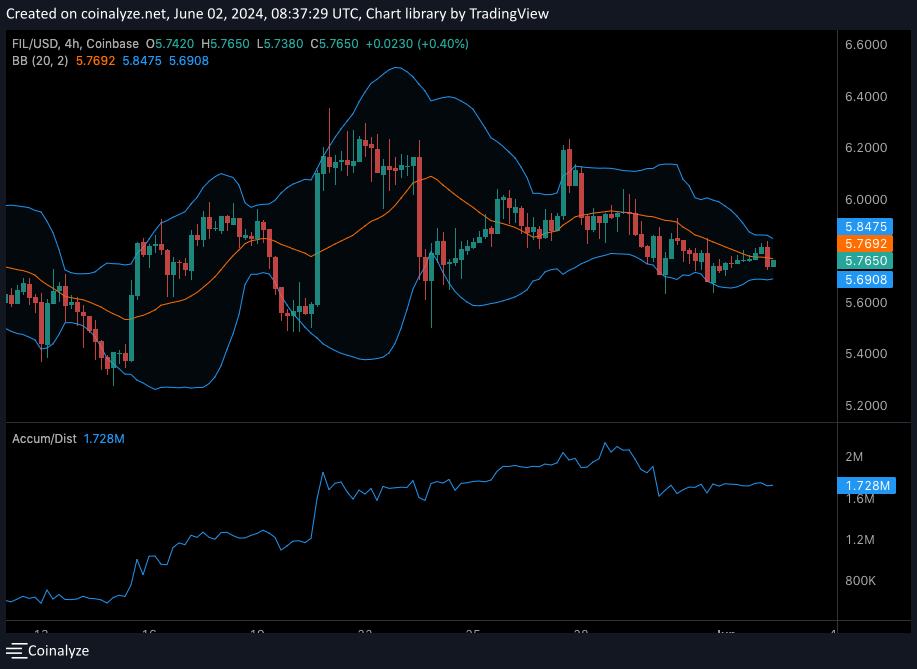Click the 800K label on Accum/Dist scale

click(860, 581)
